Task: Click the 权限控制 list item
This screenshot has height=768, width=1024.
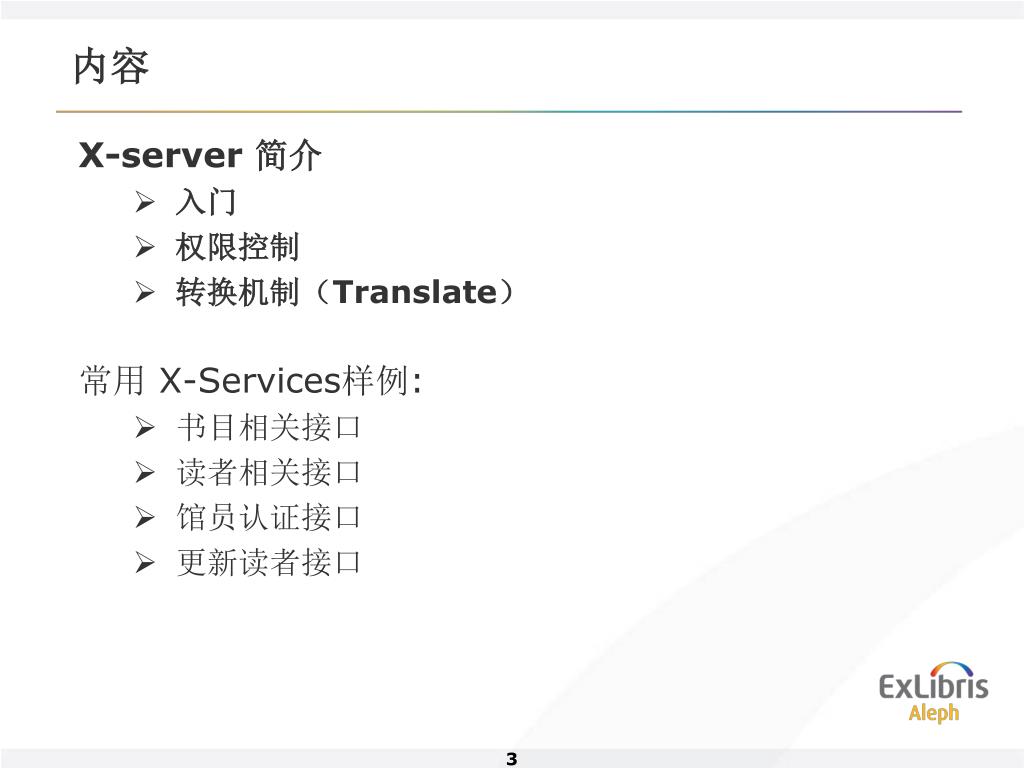Action: pyautogui.click(x=237, y=247)
